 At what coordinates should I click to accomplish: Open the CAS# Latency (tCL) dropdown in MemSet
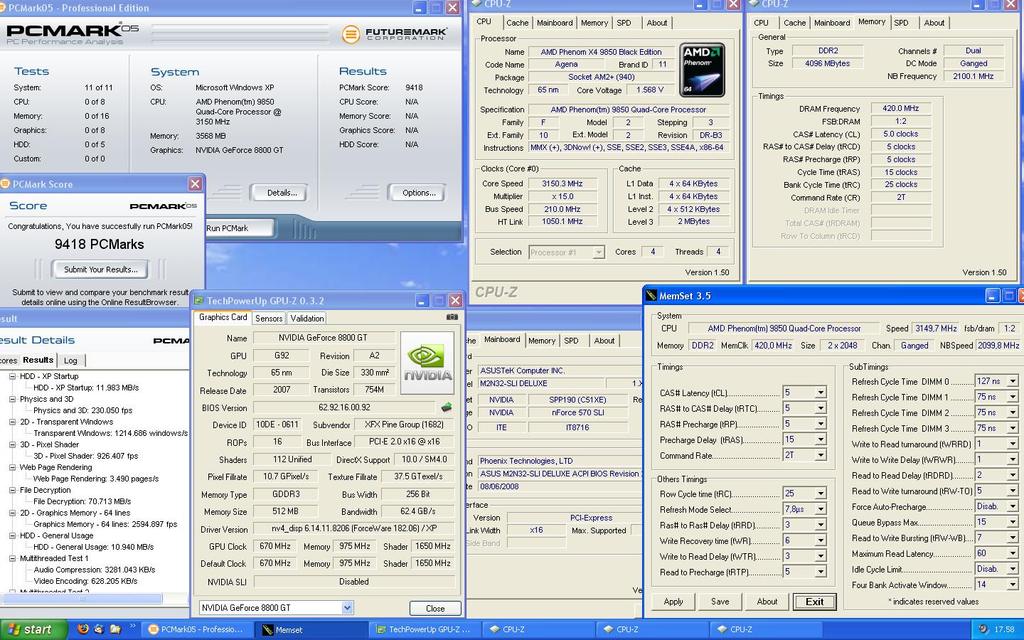click(821, 392)
